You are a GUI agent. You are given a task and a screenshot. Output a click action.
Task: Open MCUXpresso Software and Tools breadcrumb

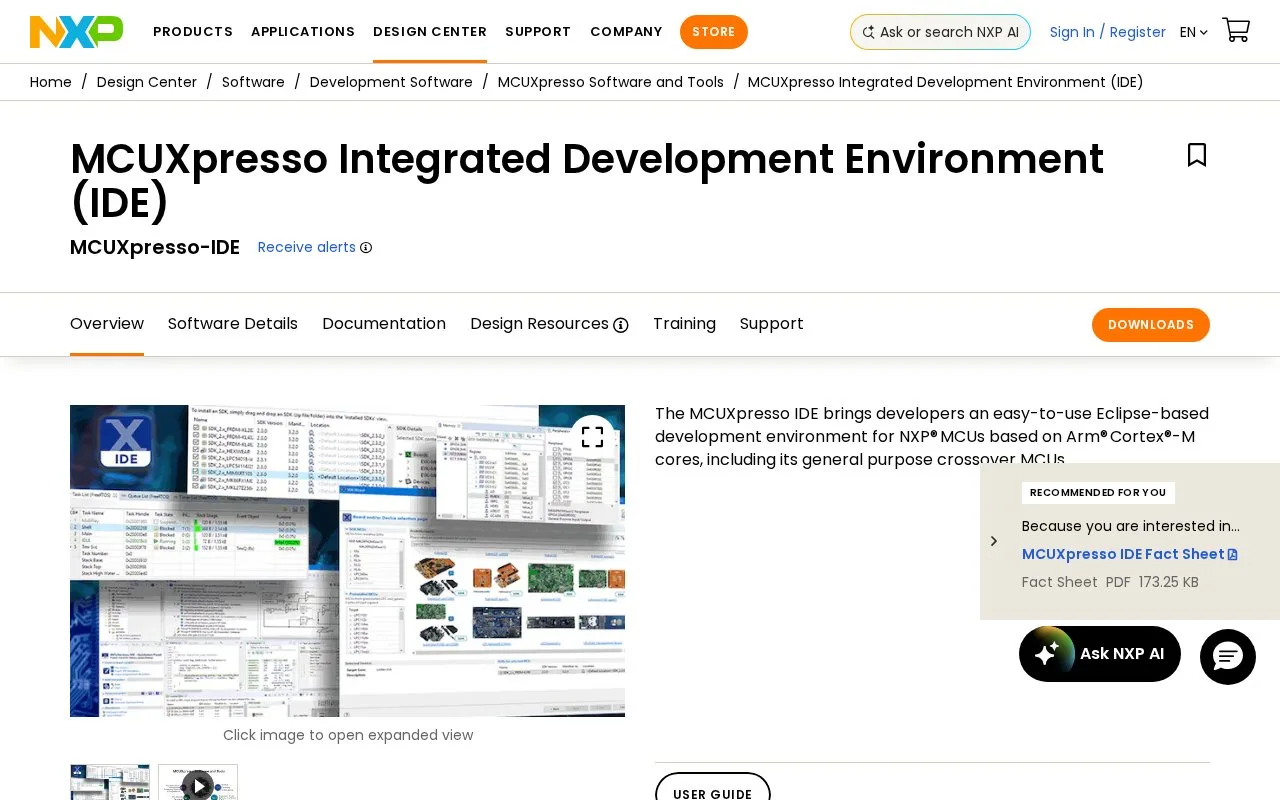(x=611, y=82)
